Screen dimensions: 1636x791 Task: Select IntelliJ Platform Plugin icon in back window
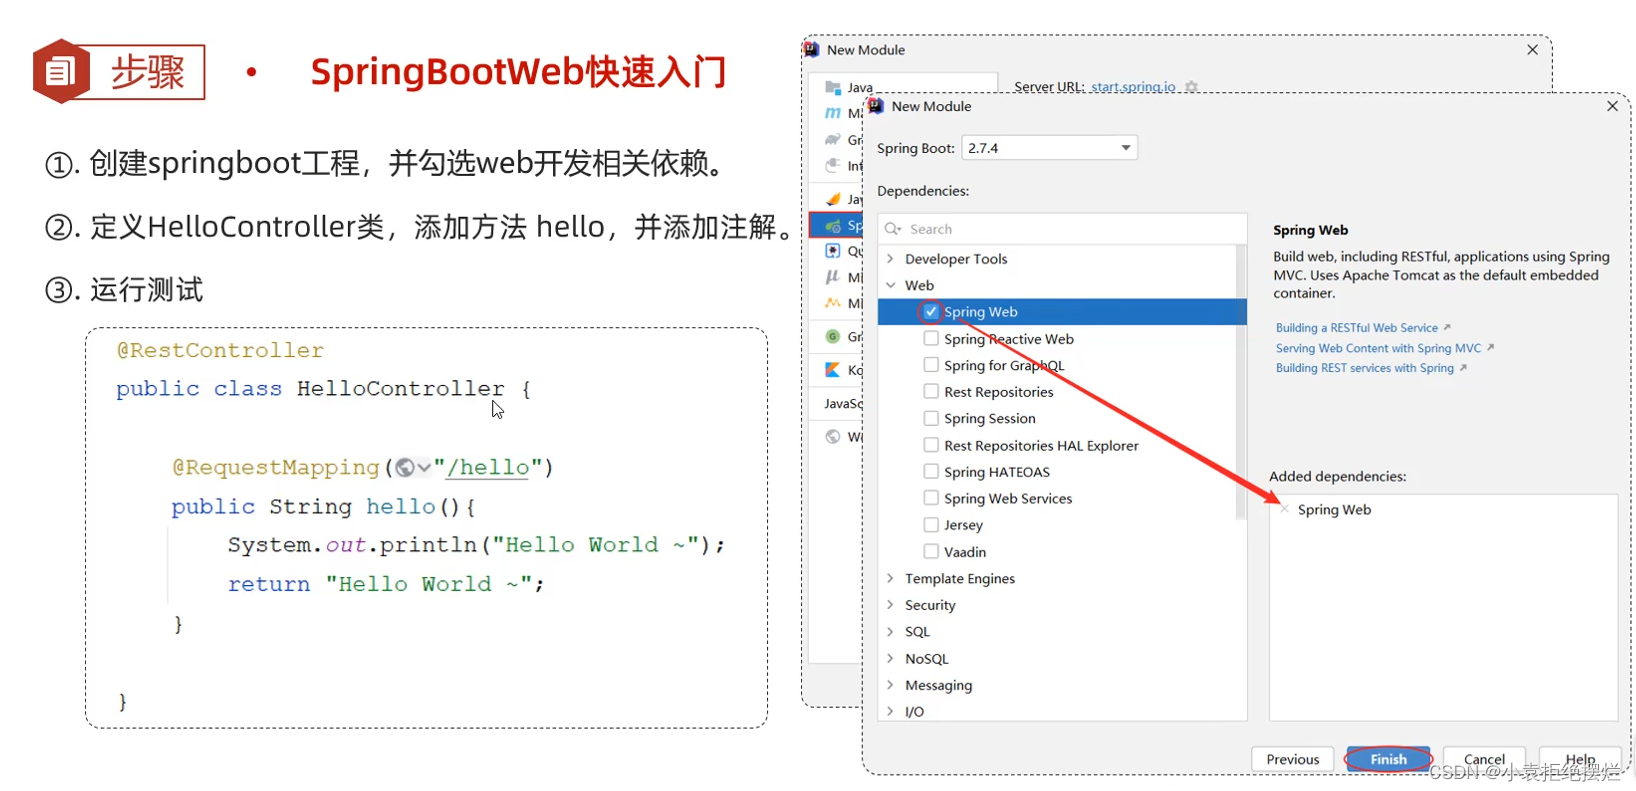point(833,165)
